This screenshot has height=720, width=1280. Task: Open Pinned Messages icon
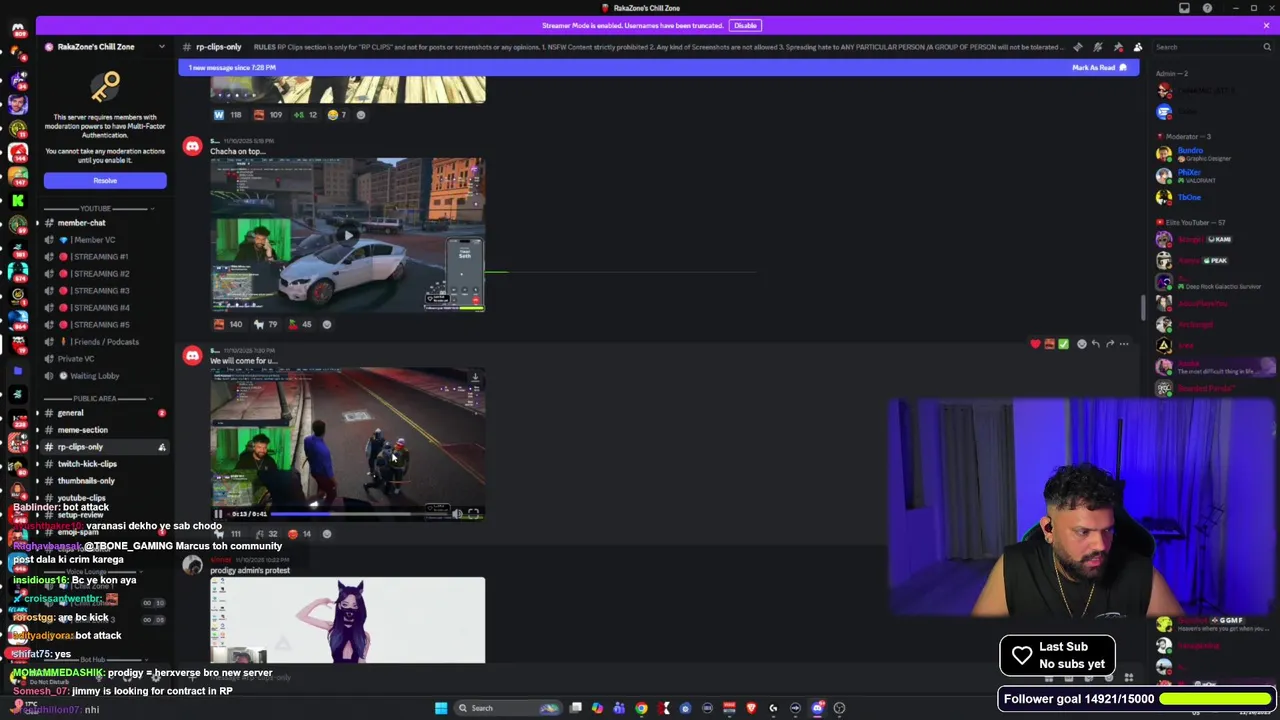pos(1117,47)
